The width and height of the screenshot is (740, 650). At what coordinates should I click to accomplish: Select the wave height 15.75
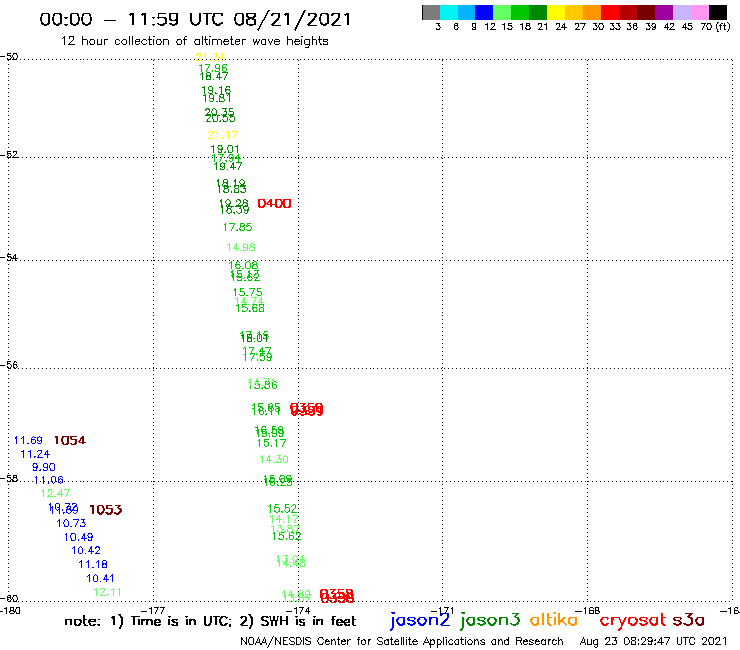247,293
